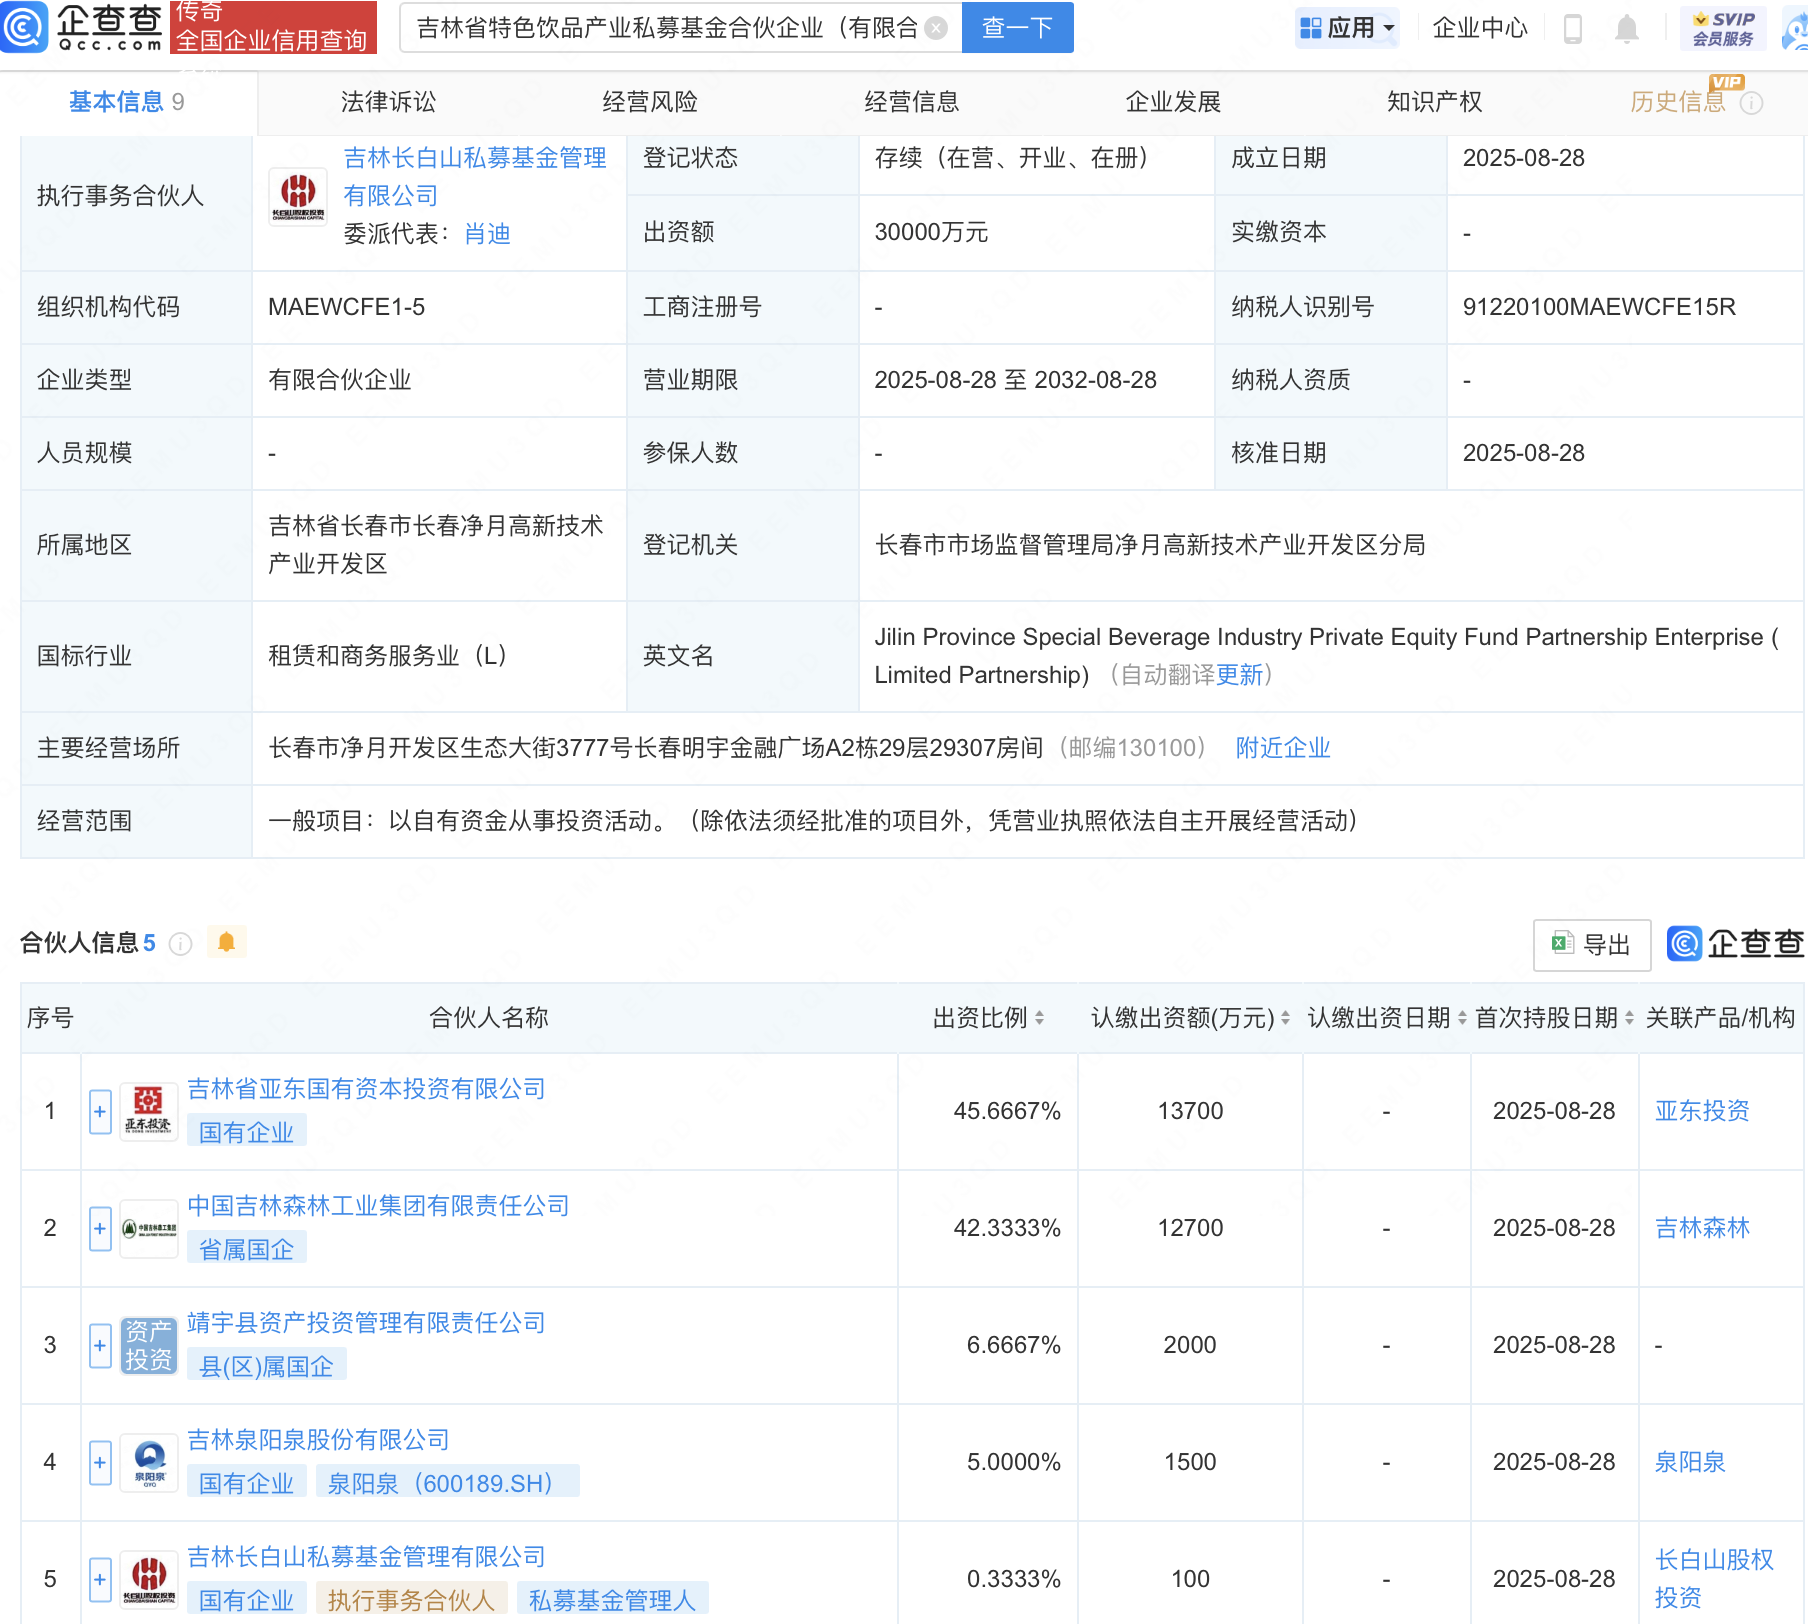
Task: Click the 省属国企 tag
Action: (246, 1249)
